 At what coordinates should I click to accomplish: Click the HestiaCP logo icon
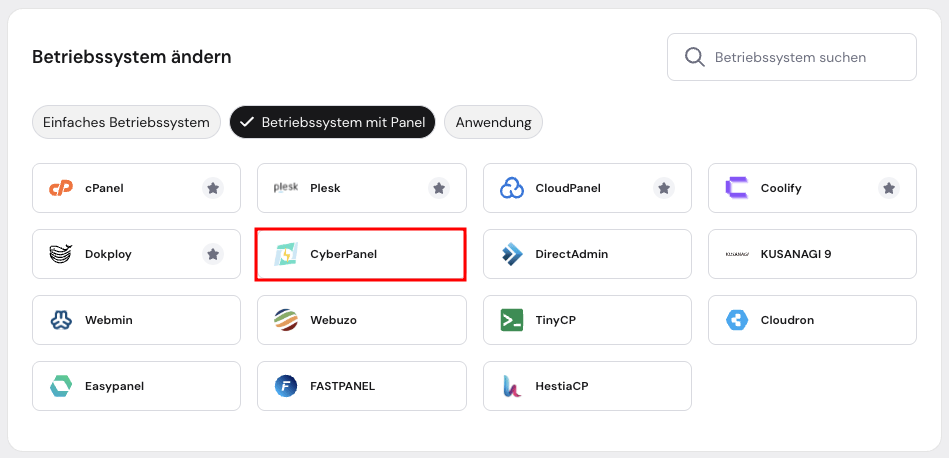pos(511,386)
